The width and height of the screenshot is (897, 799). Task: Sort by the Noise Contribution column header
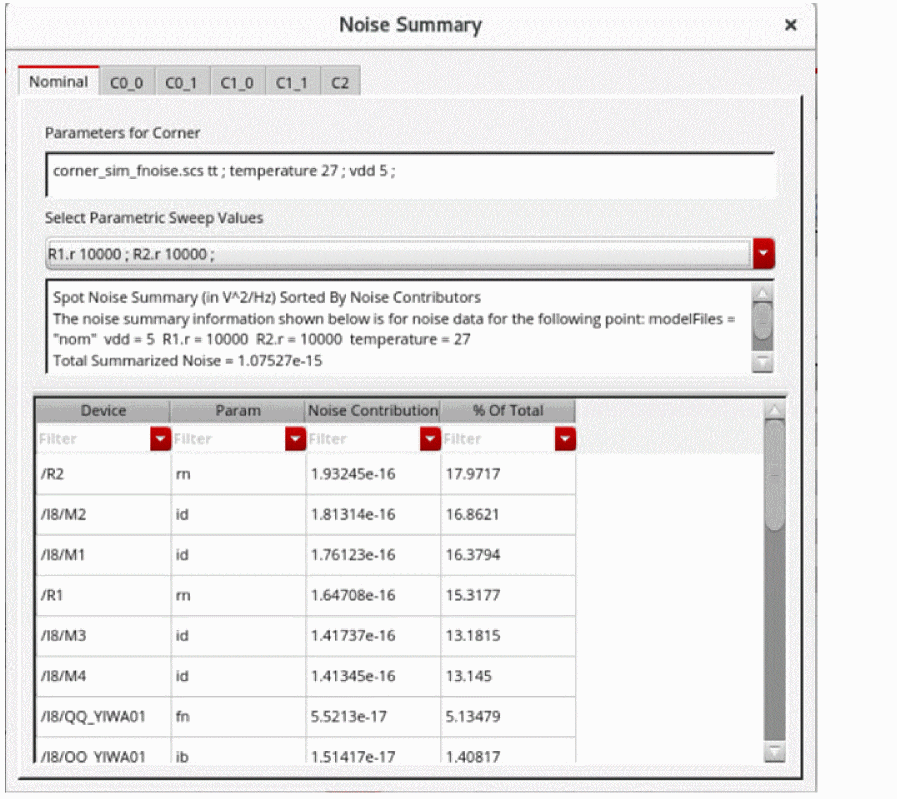coord(373,411)
